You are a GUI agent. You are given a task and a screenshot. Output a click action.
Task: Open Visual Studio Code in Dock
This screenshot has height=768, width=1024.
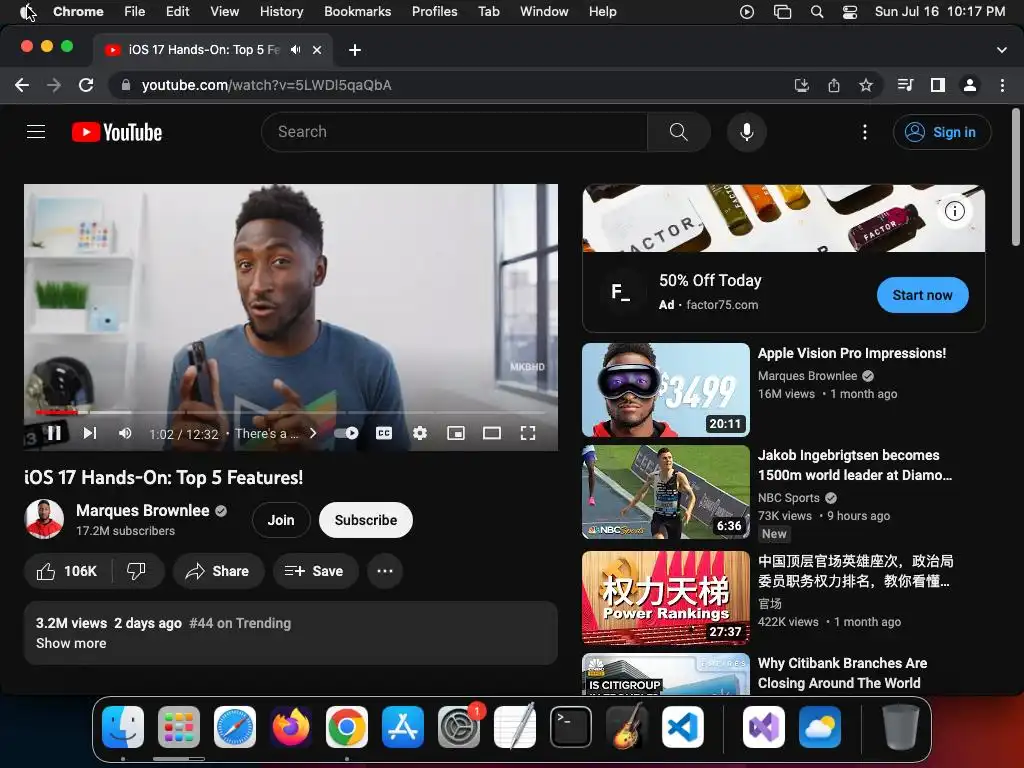pos(682,727)
